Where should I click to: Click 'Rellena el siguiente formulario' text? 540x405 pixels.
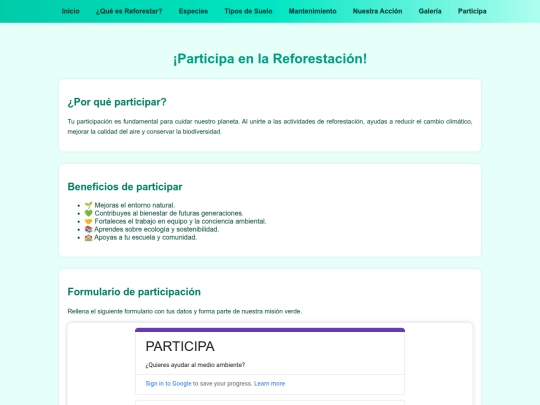pyautogui.click(x=185, y=311)
